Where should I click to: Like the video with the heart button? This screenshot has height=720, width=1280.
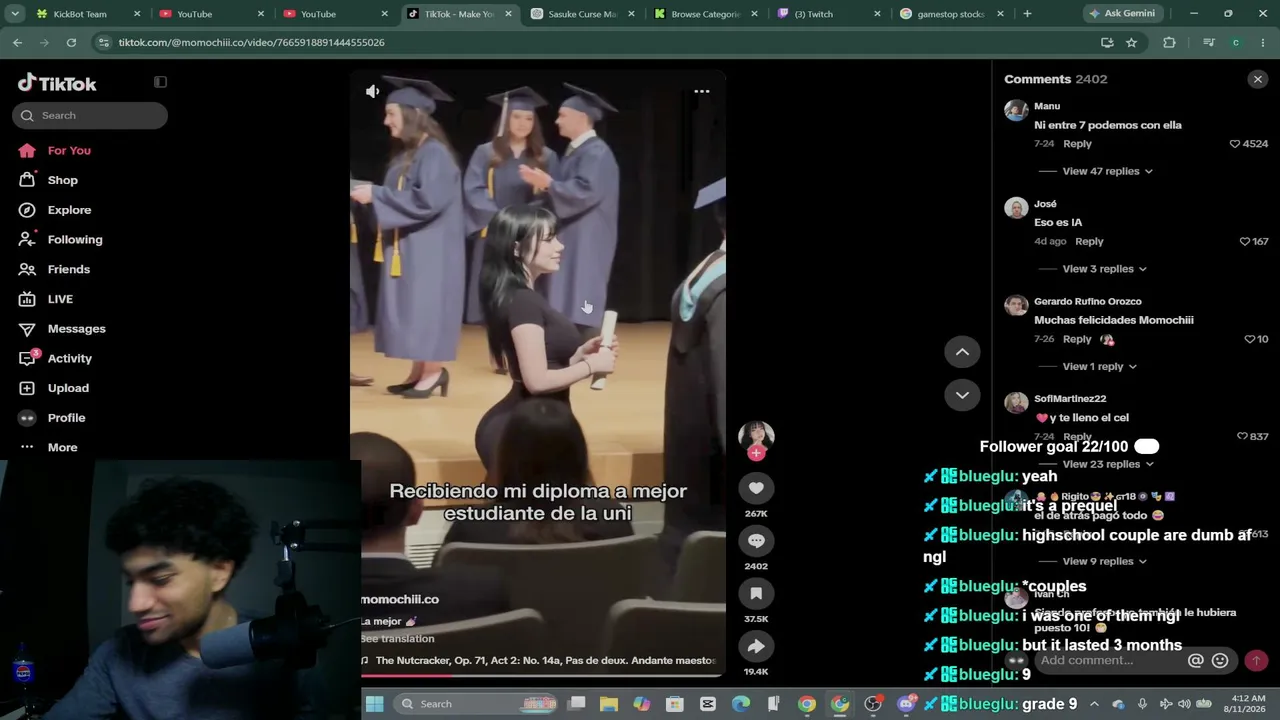point(756,488)
